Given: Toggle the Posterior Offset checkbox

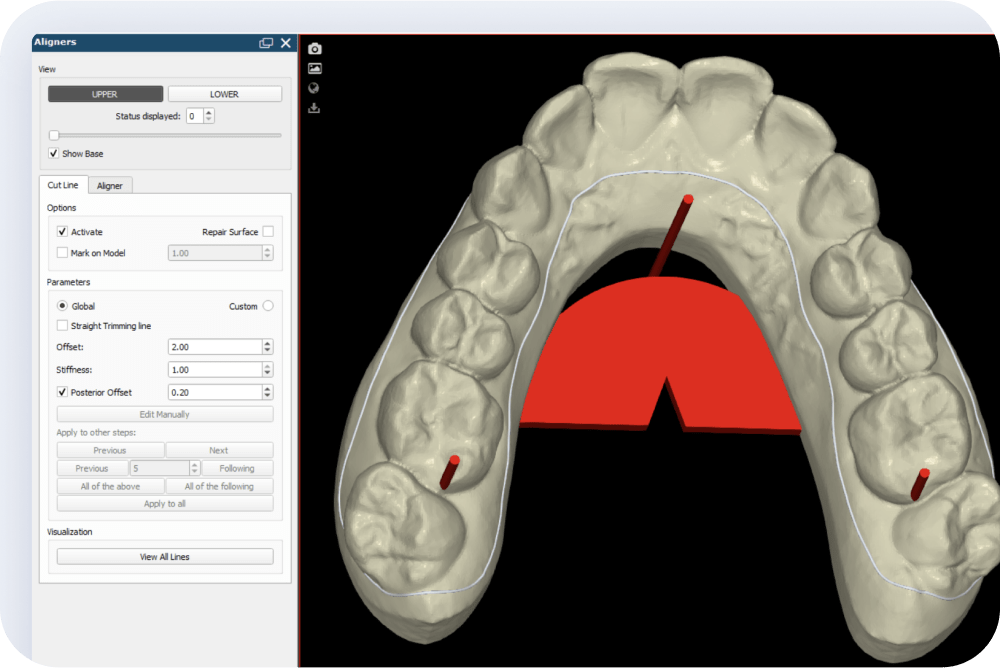Looking at the screenshot, I should click(x=62, y=392).
